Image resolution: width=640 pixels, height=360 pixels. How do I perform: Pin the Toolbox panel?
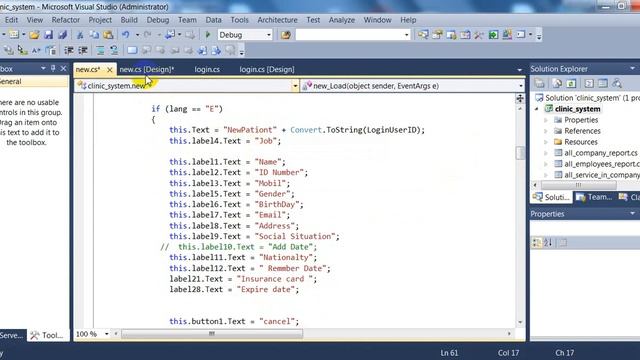53,69
